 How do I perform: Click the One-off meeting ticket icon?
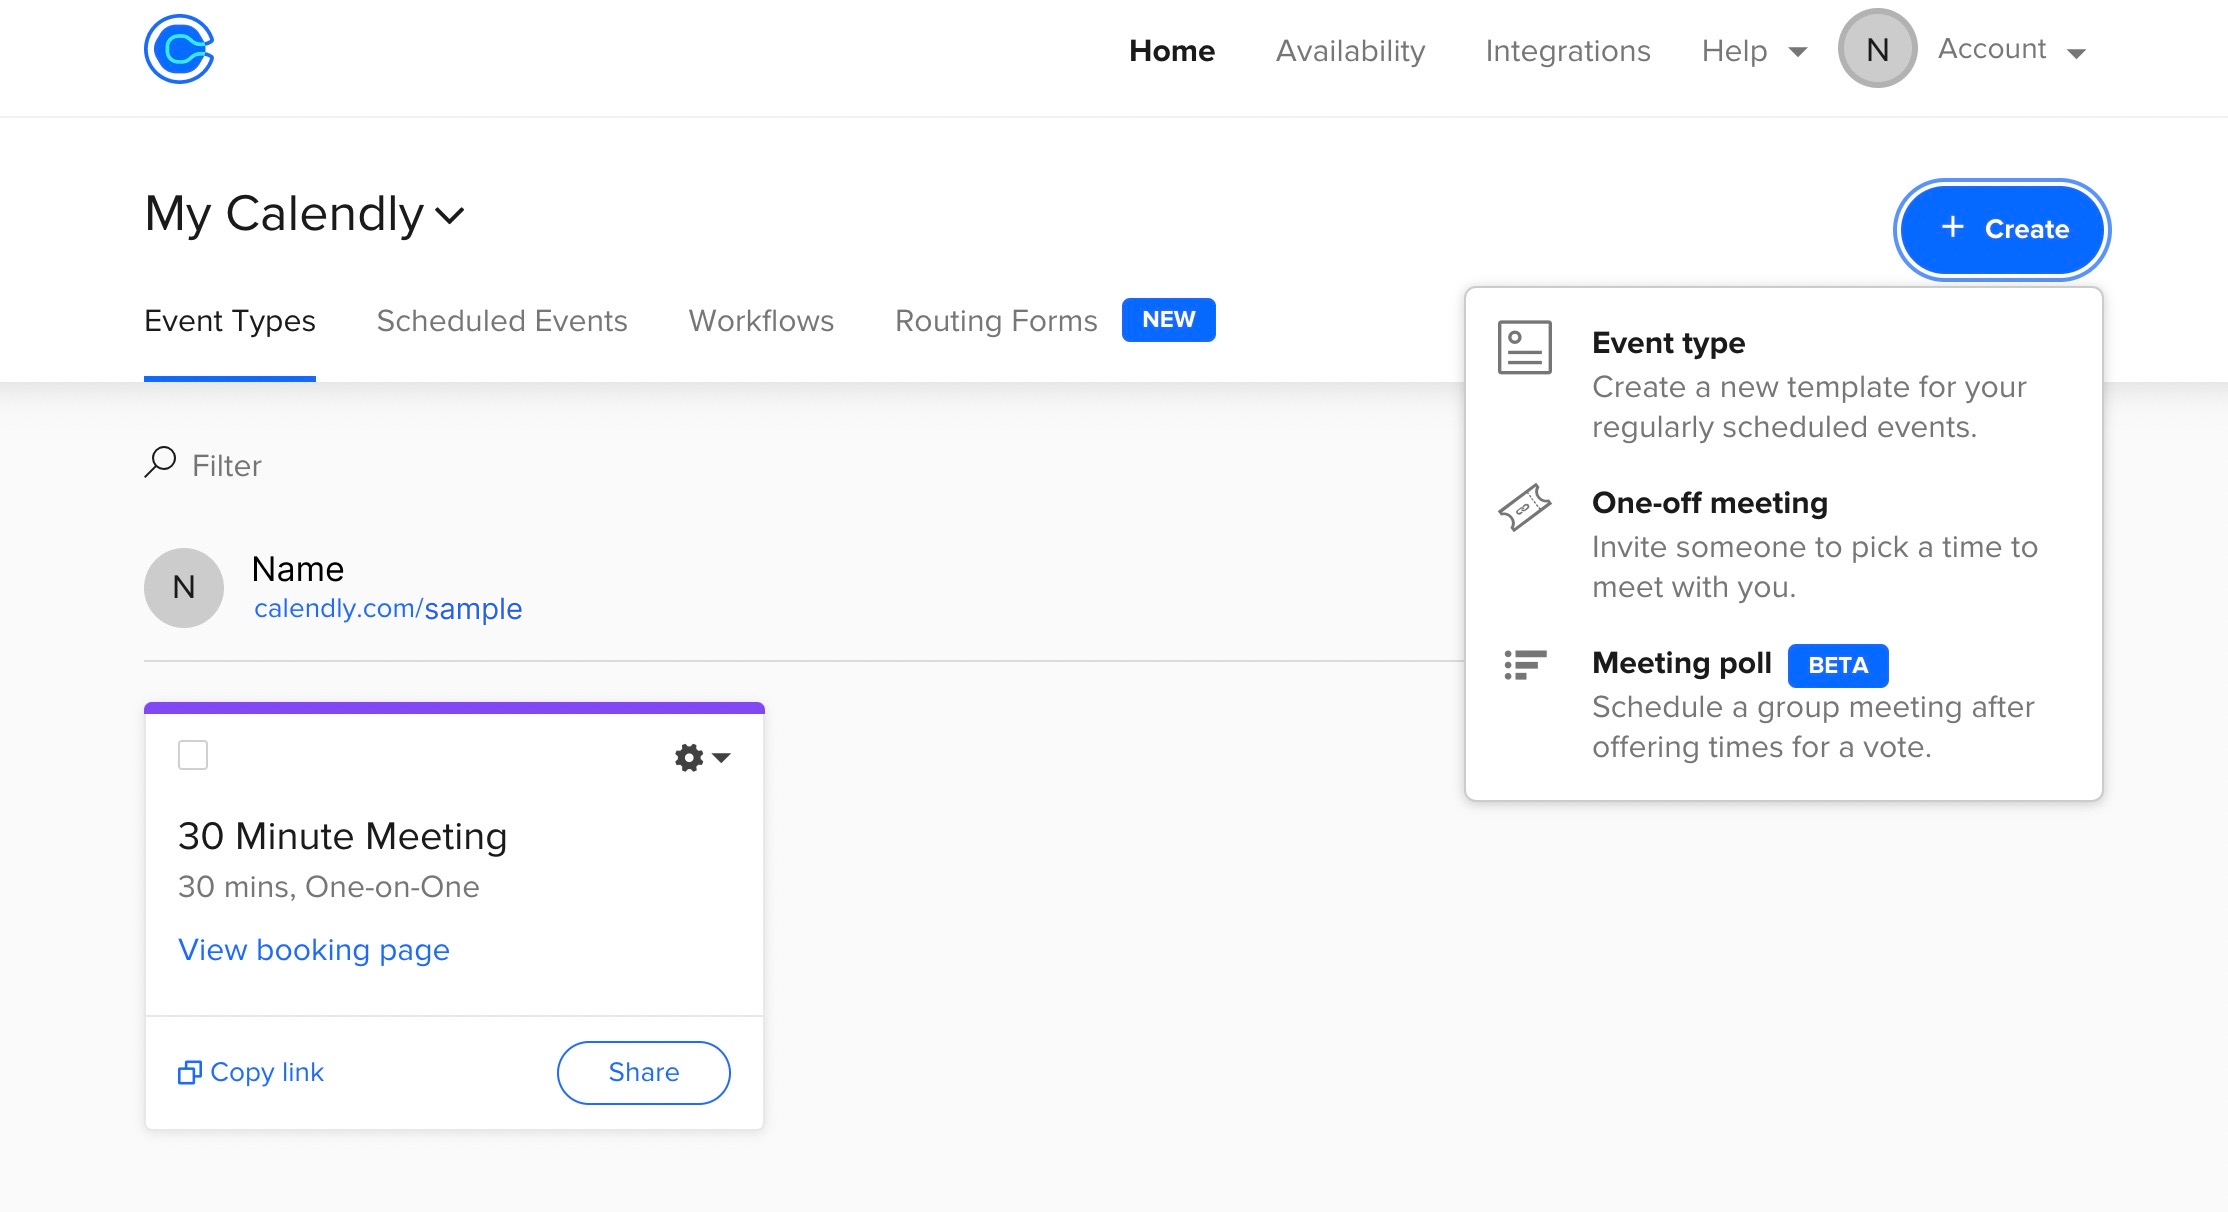[1525, 507]
